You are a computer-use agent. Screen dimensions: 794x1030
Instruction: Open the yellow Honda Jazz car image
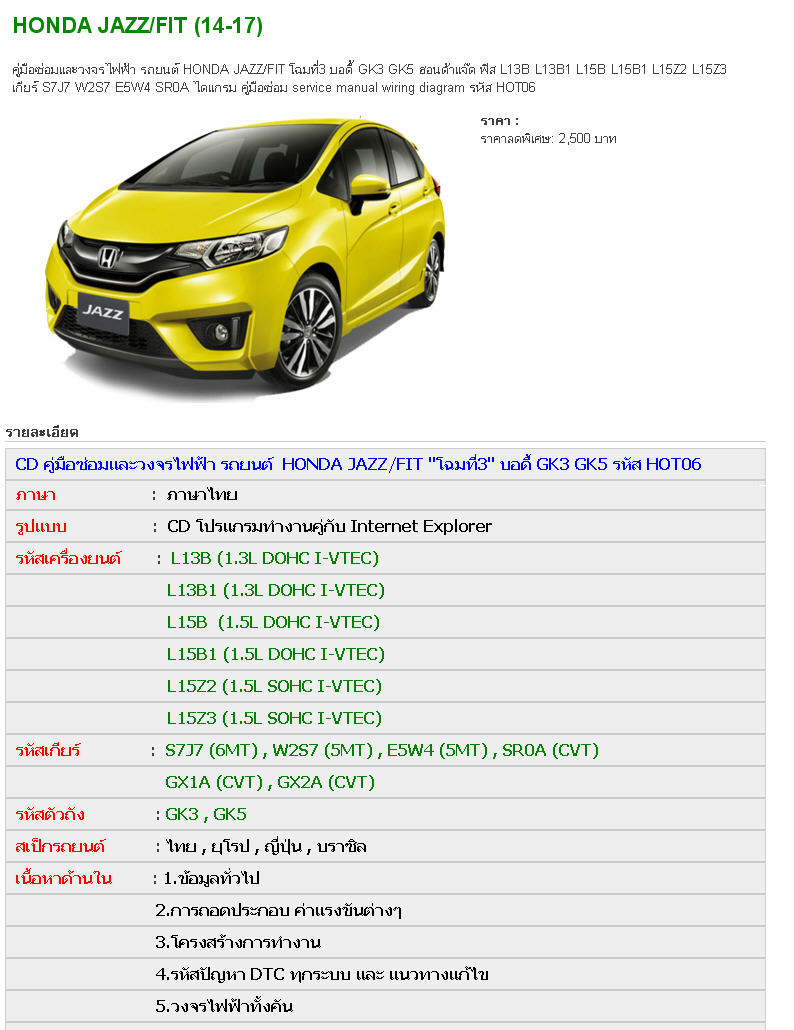coord(246,258)
